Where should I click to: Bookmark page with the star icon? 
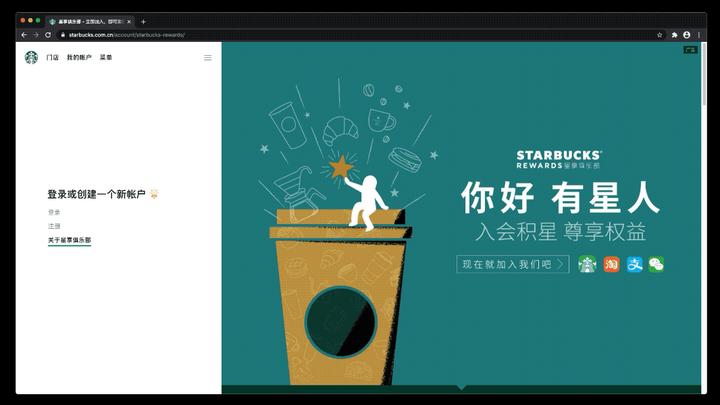pos(659,35)
